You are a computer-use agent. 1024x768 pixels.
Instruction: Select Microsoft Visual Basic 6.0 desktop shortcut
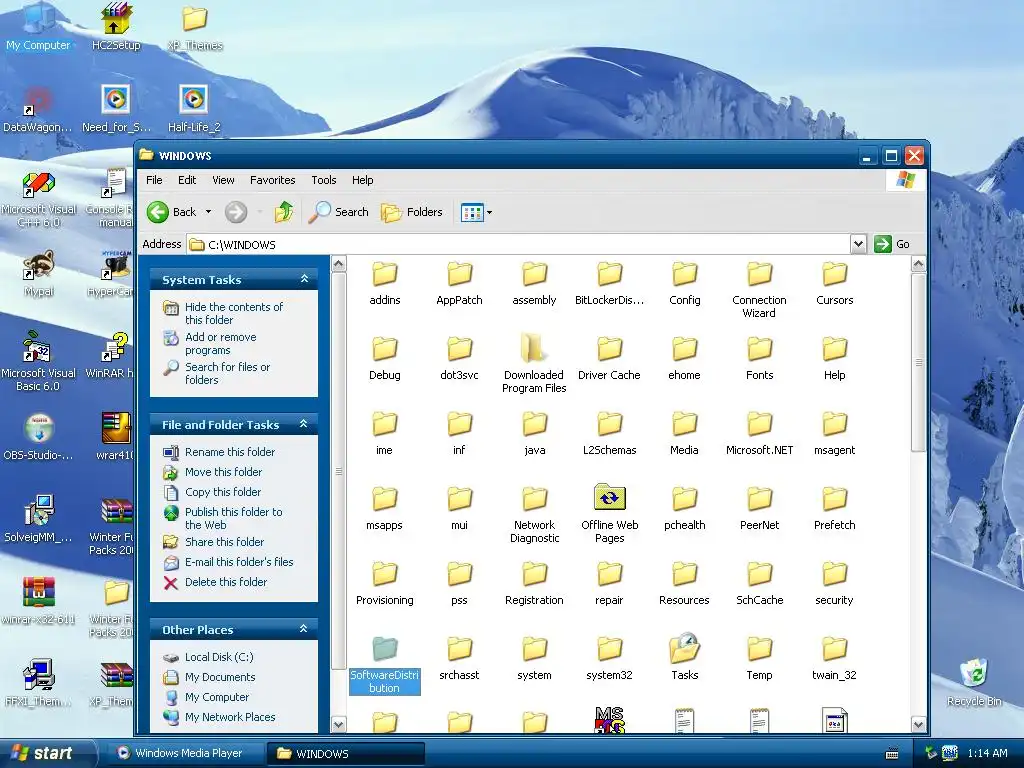(x=39, y=361)
